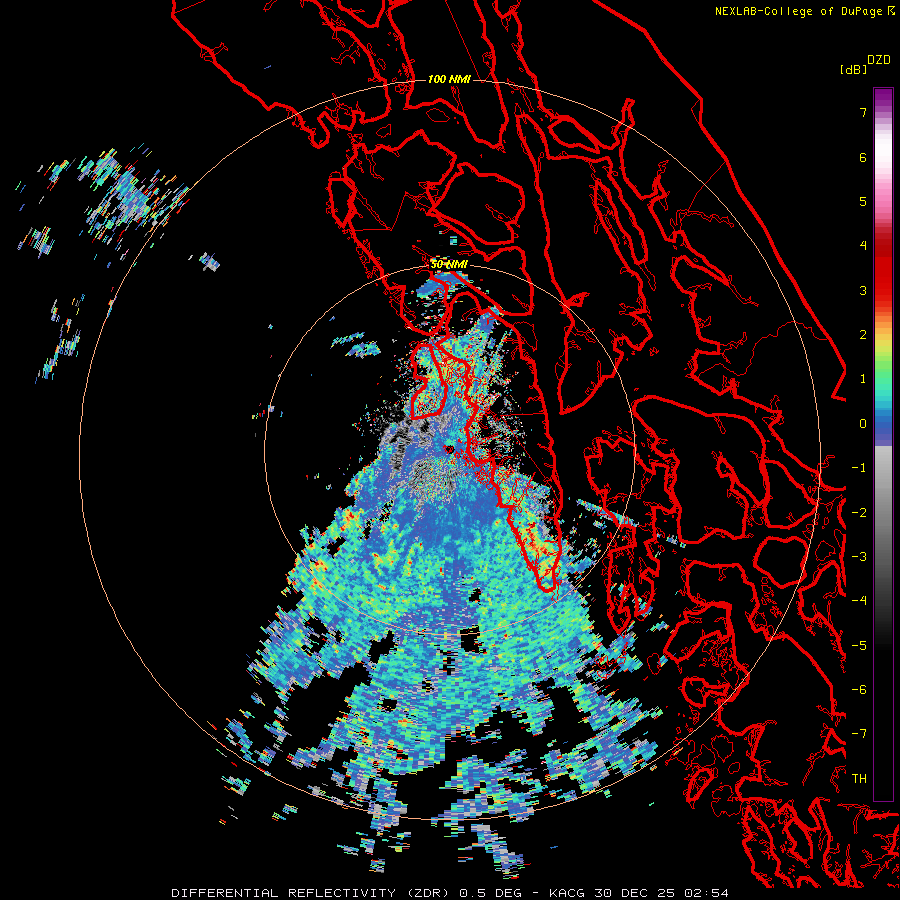Click the 100 NMI range ring label

[x=449, y=79]
